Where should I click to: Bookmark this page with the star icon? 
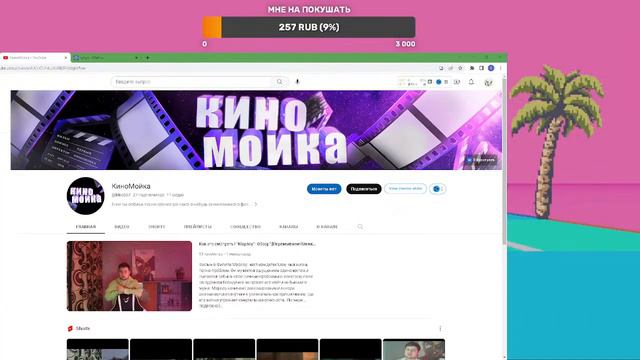pyautogui.click(x=460, y=68)
